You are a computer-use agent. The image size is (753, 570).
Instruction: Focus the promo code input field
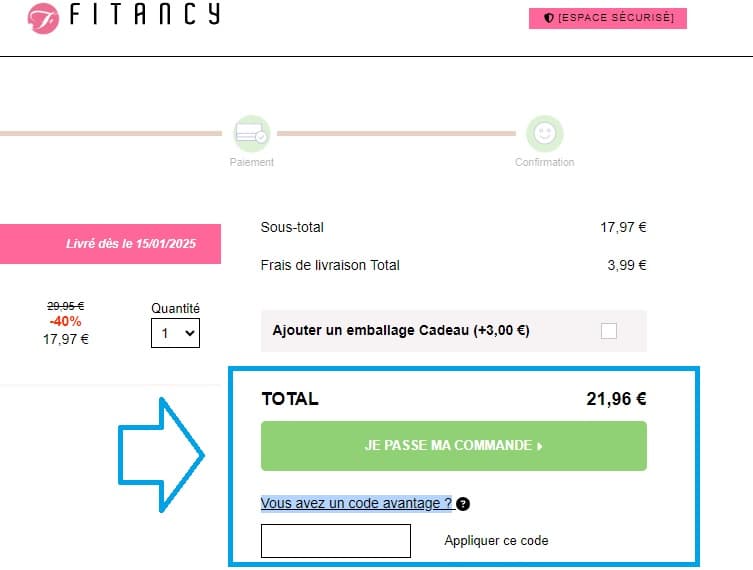tap(336, 541)
